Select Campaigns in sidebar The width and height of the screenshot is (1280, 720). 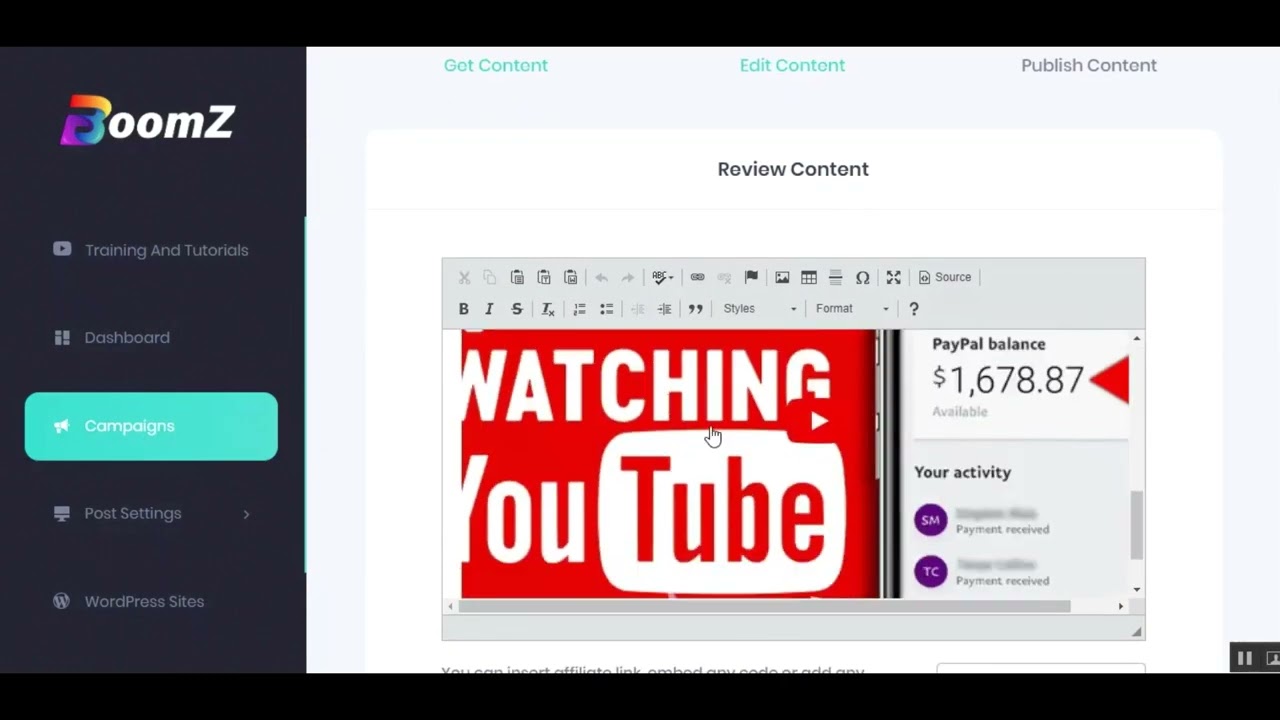point(151,426)
